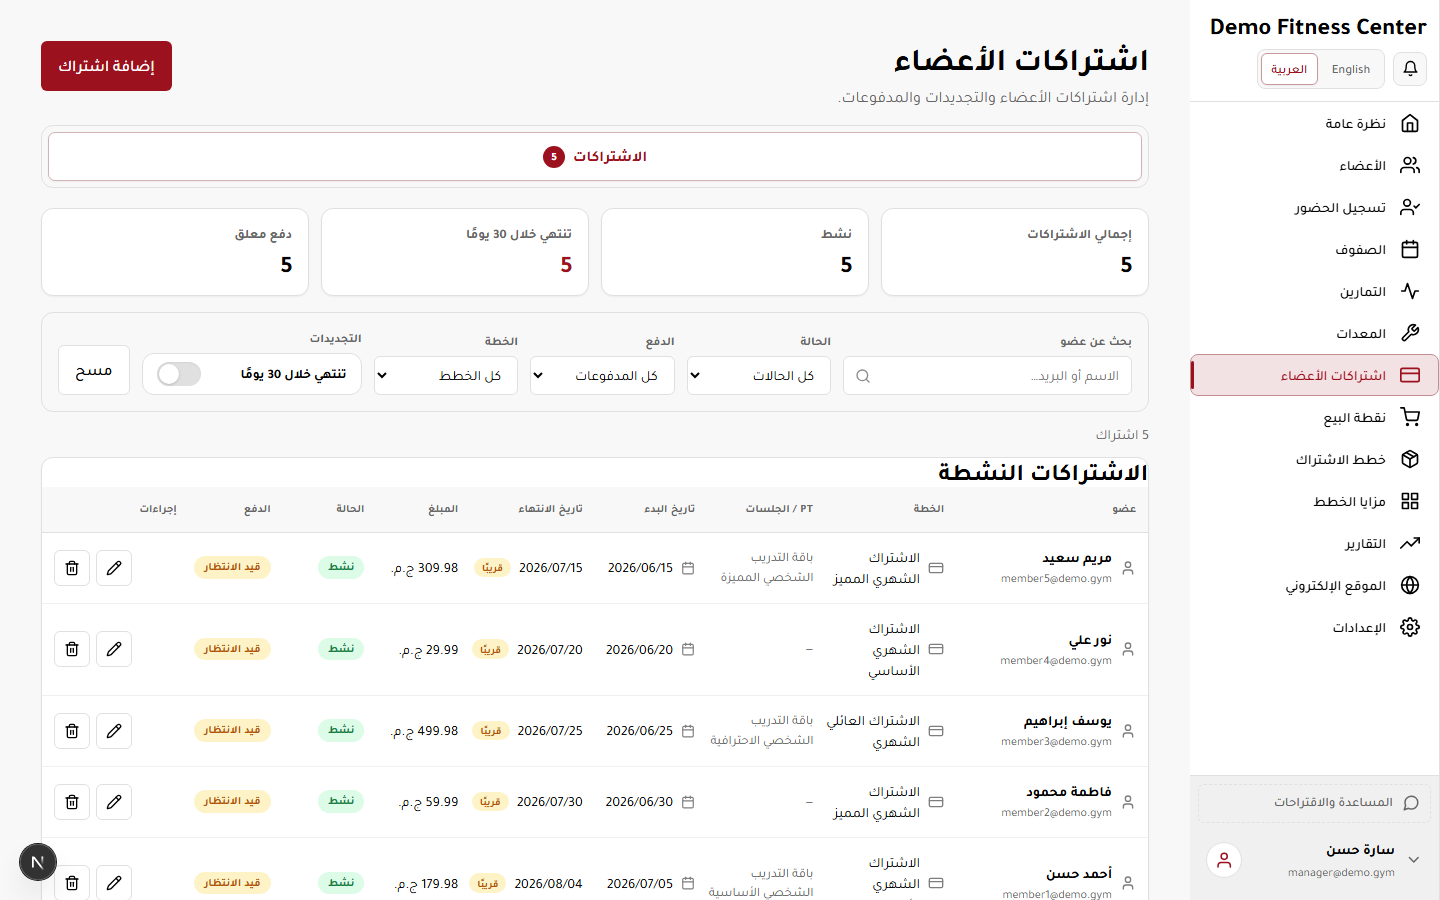Viewport: 1440px width, 900px height.
Task: Click the grid icon beside مزايا الخطط
Action: (1410, 501)
